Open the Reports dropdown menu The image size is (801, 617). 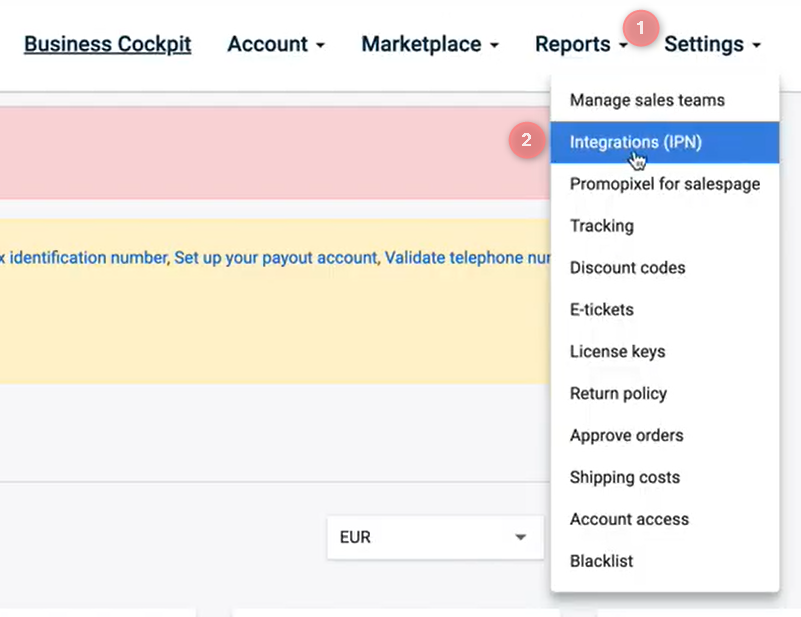(580, 44)
